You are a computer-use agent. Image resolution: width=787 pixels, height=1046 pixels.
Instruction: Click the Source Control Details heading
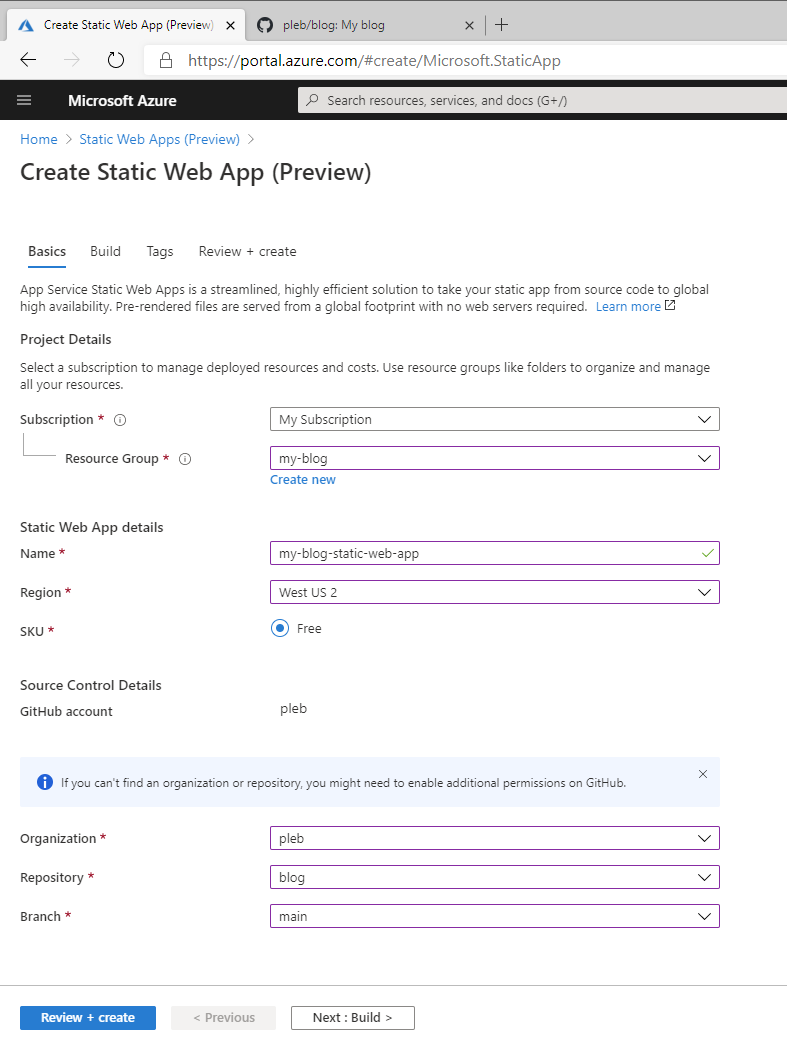pos(91,685)
